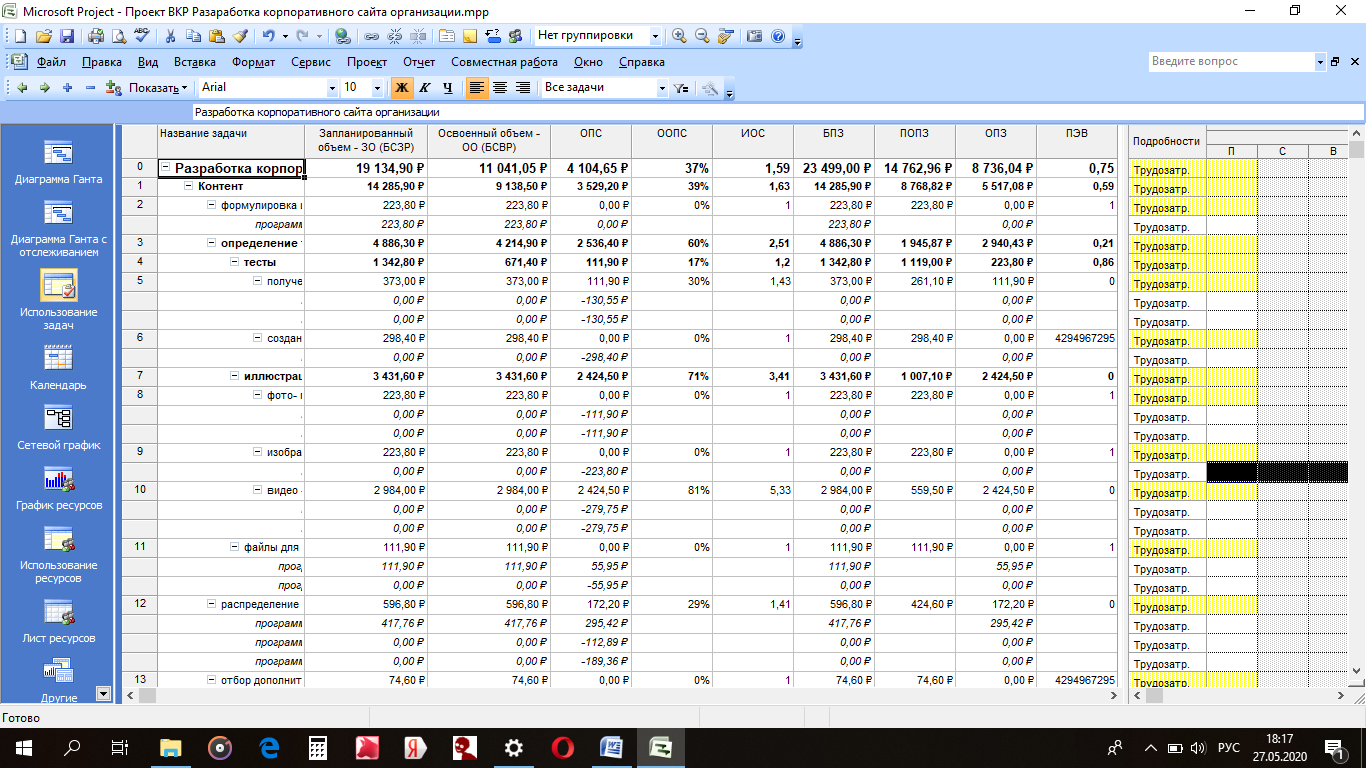This screenshot has height=768, width=1366.
Task: Unlink the selected tasks
Action: click(x=395, y=36)
